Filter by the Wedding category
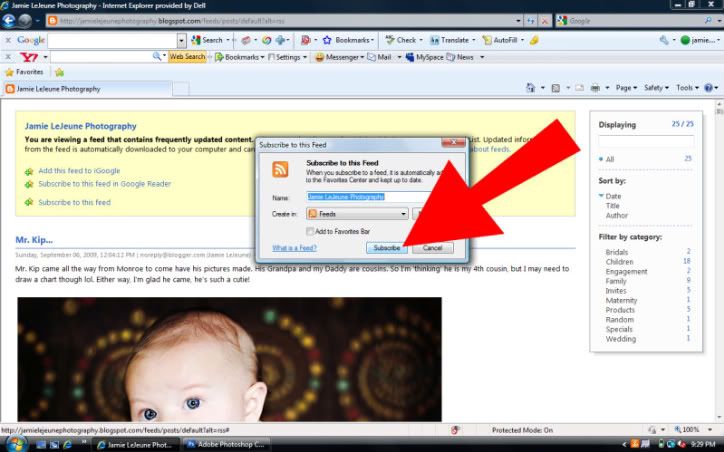Viewport: 724px width, 452px height. click(x=621, y=339)
